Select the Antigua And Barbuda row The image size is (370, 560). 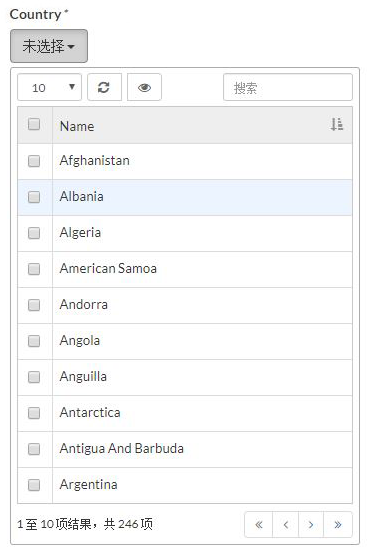tap(185, 449)
